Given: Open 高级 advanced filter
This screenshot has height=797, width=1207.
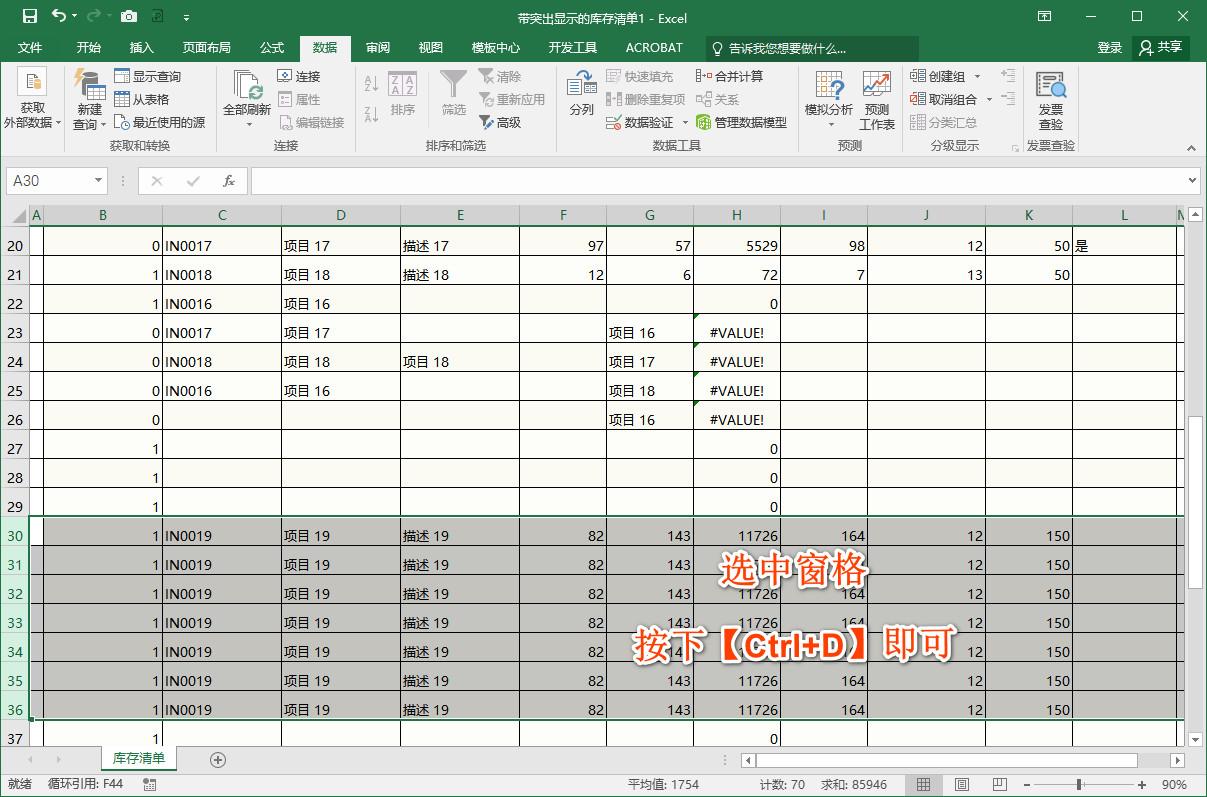Looking at the screenshot, I should point(500,122).
